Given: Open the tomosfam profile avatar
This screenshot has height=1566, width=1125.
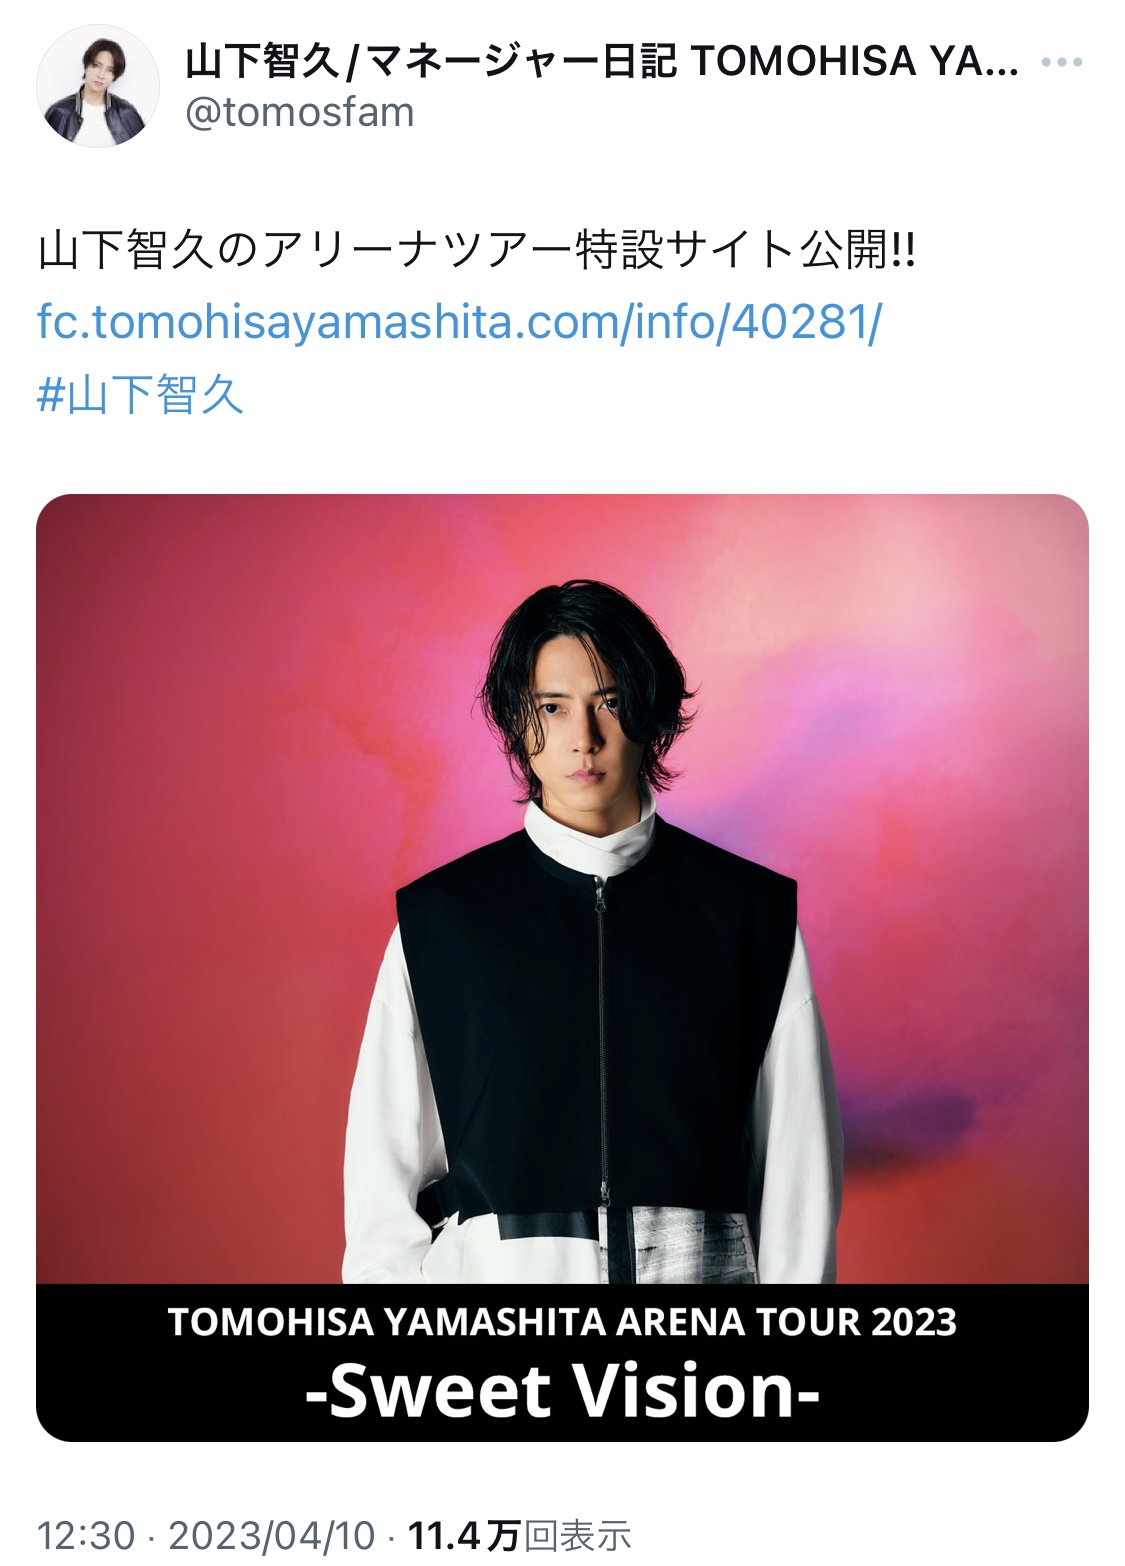Looking at the screenshot, I should click(98, 87).
